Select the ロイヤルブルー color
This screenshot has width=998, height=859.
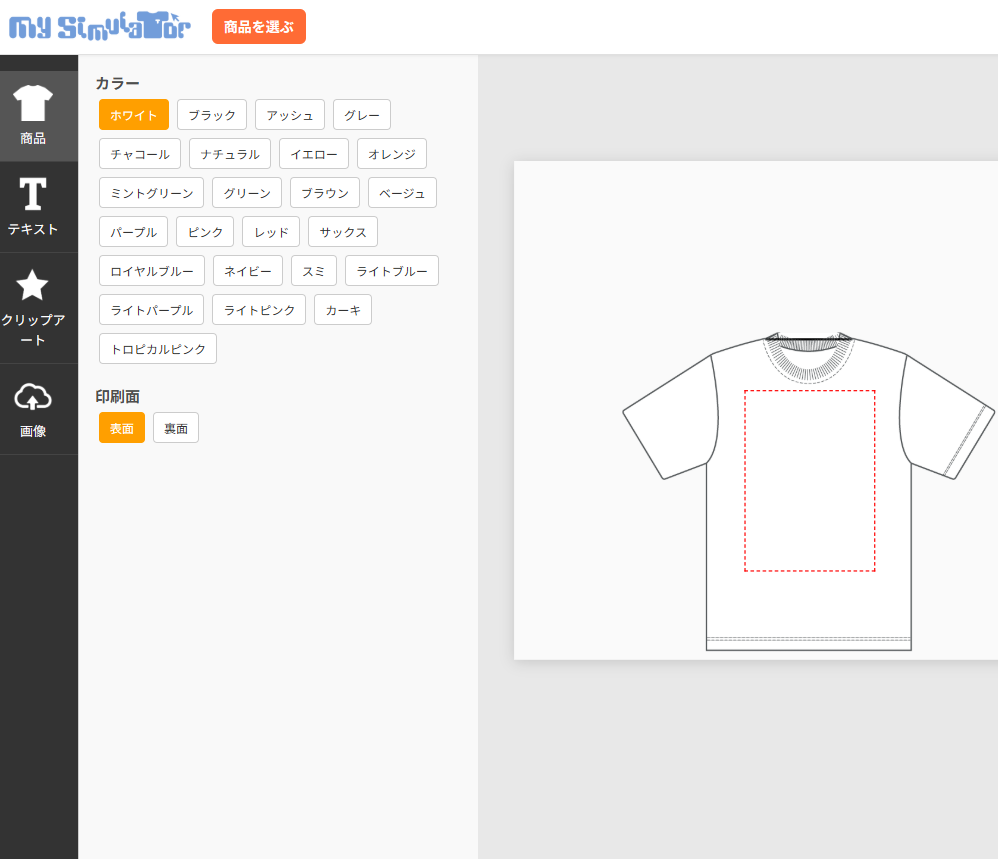[152, 271]
